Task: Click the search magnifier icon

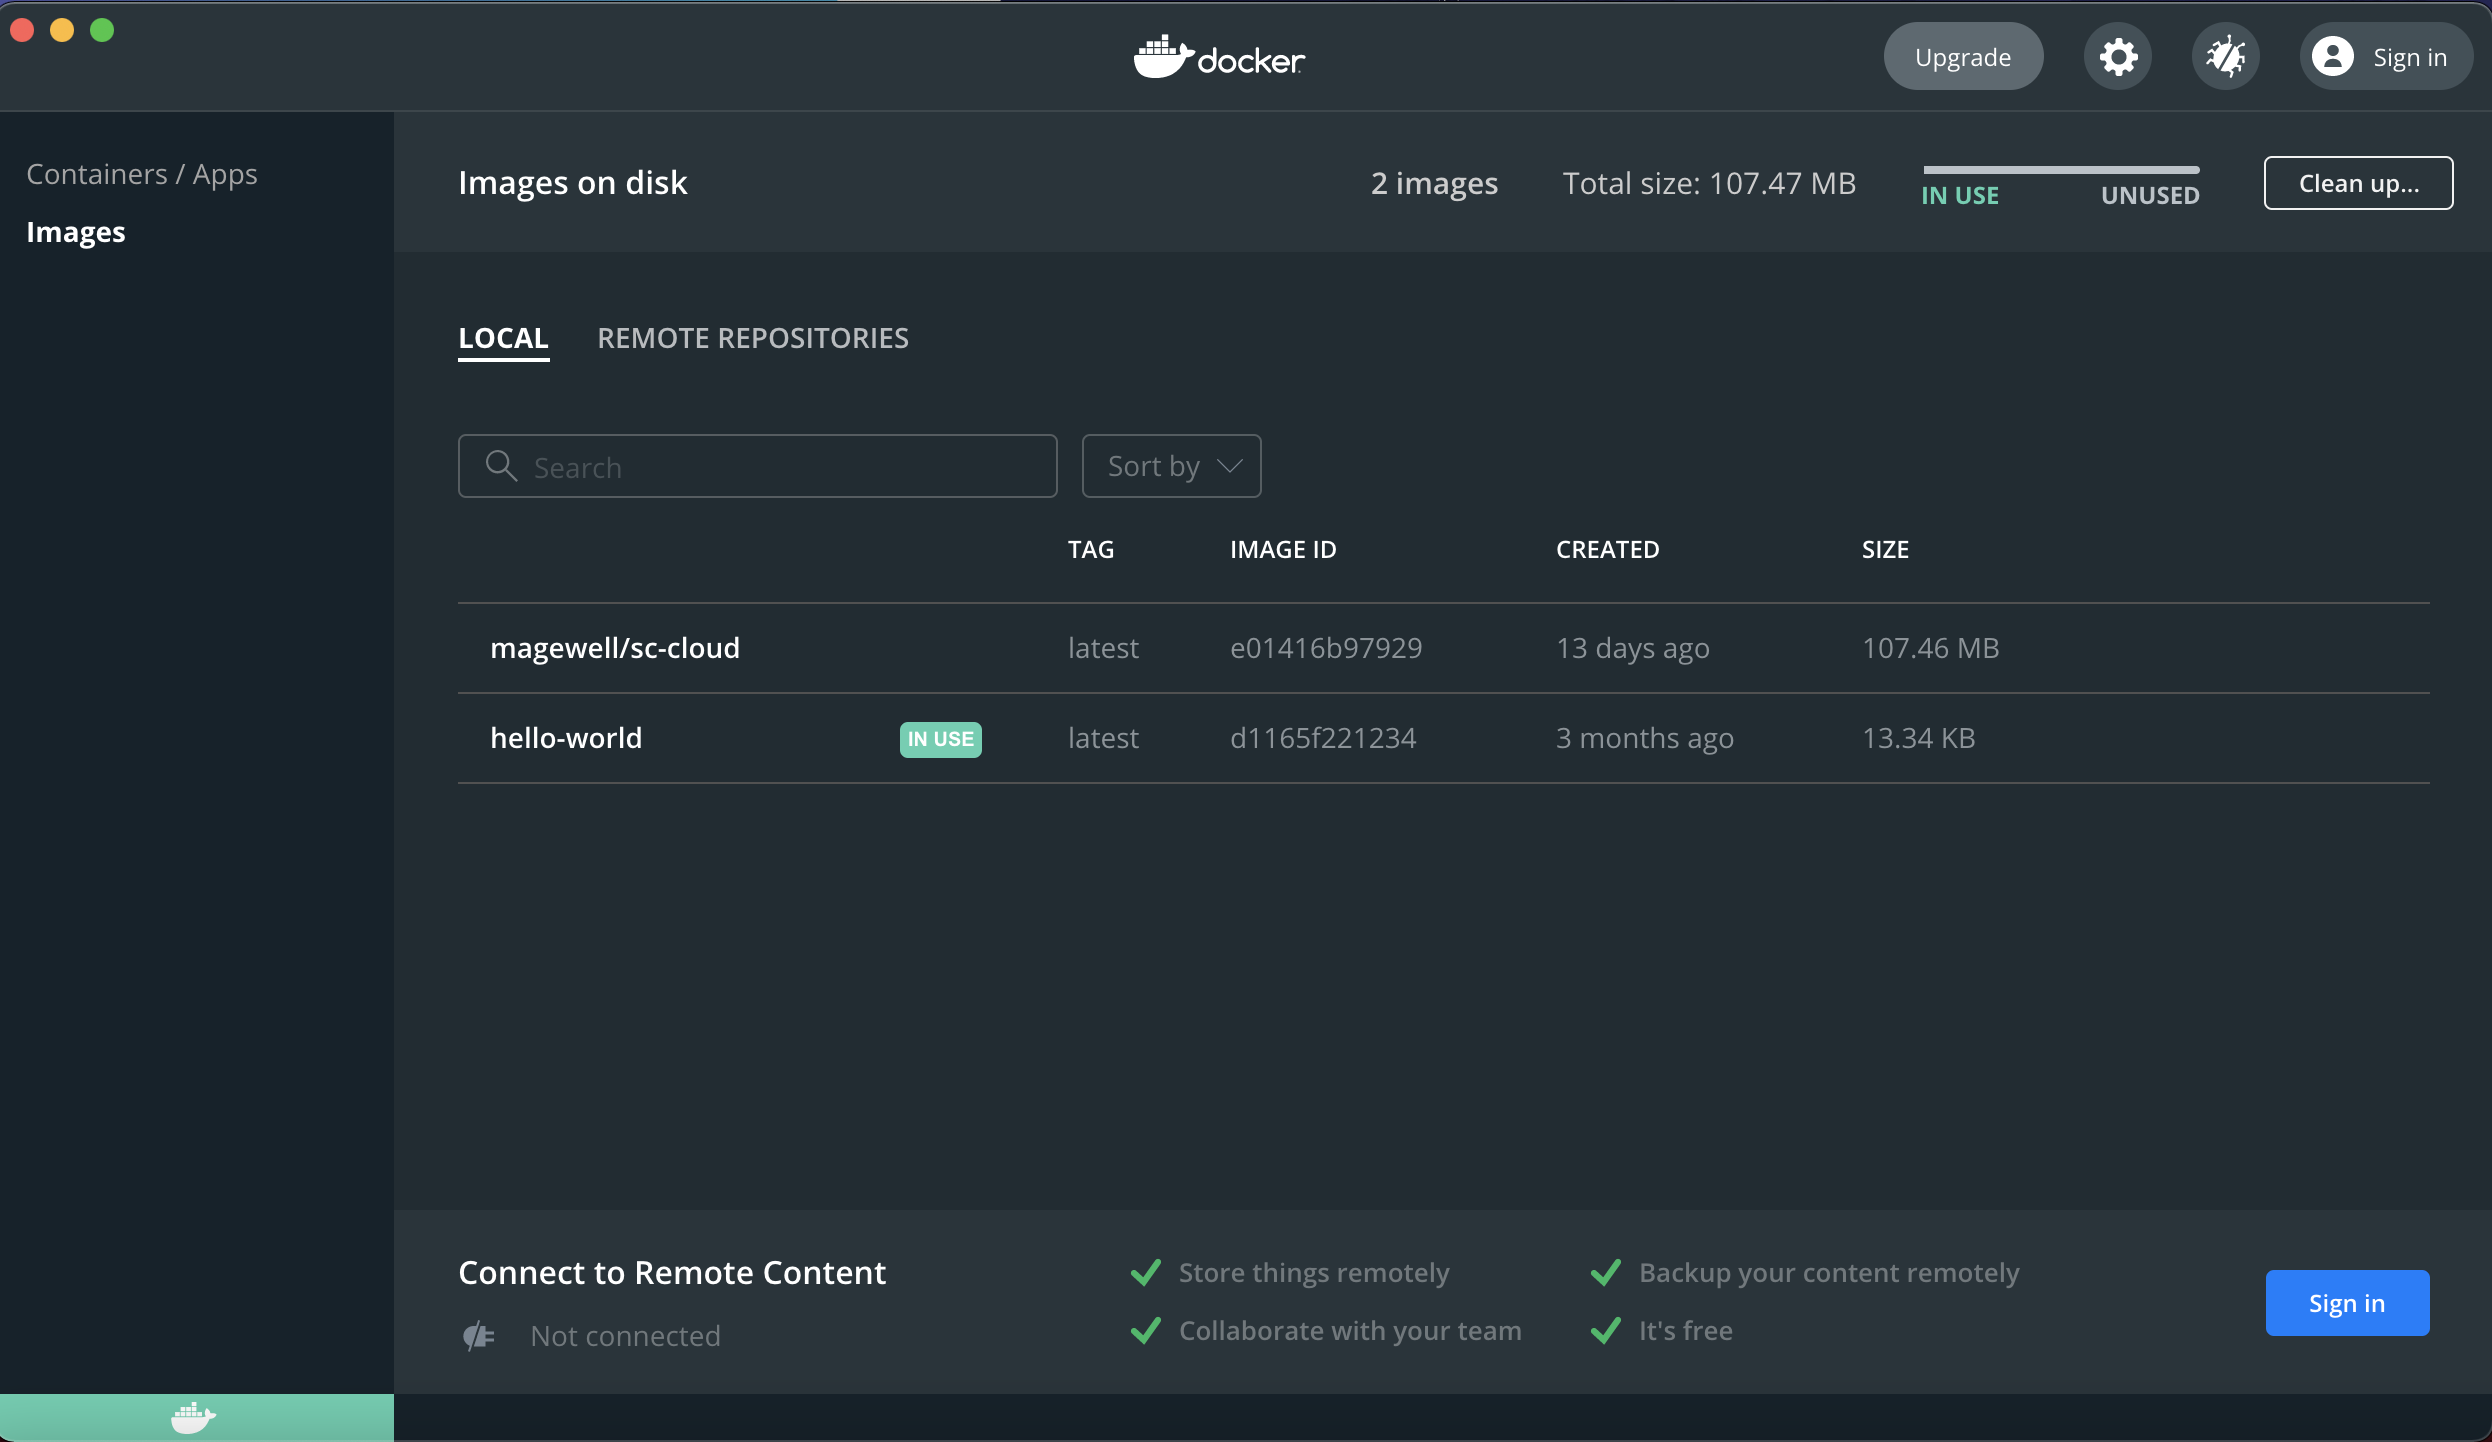Action: click(x=500, y=466)
